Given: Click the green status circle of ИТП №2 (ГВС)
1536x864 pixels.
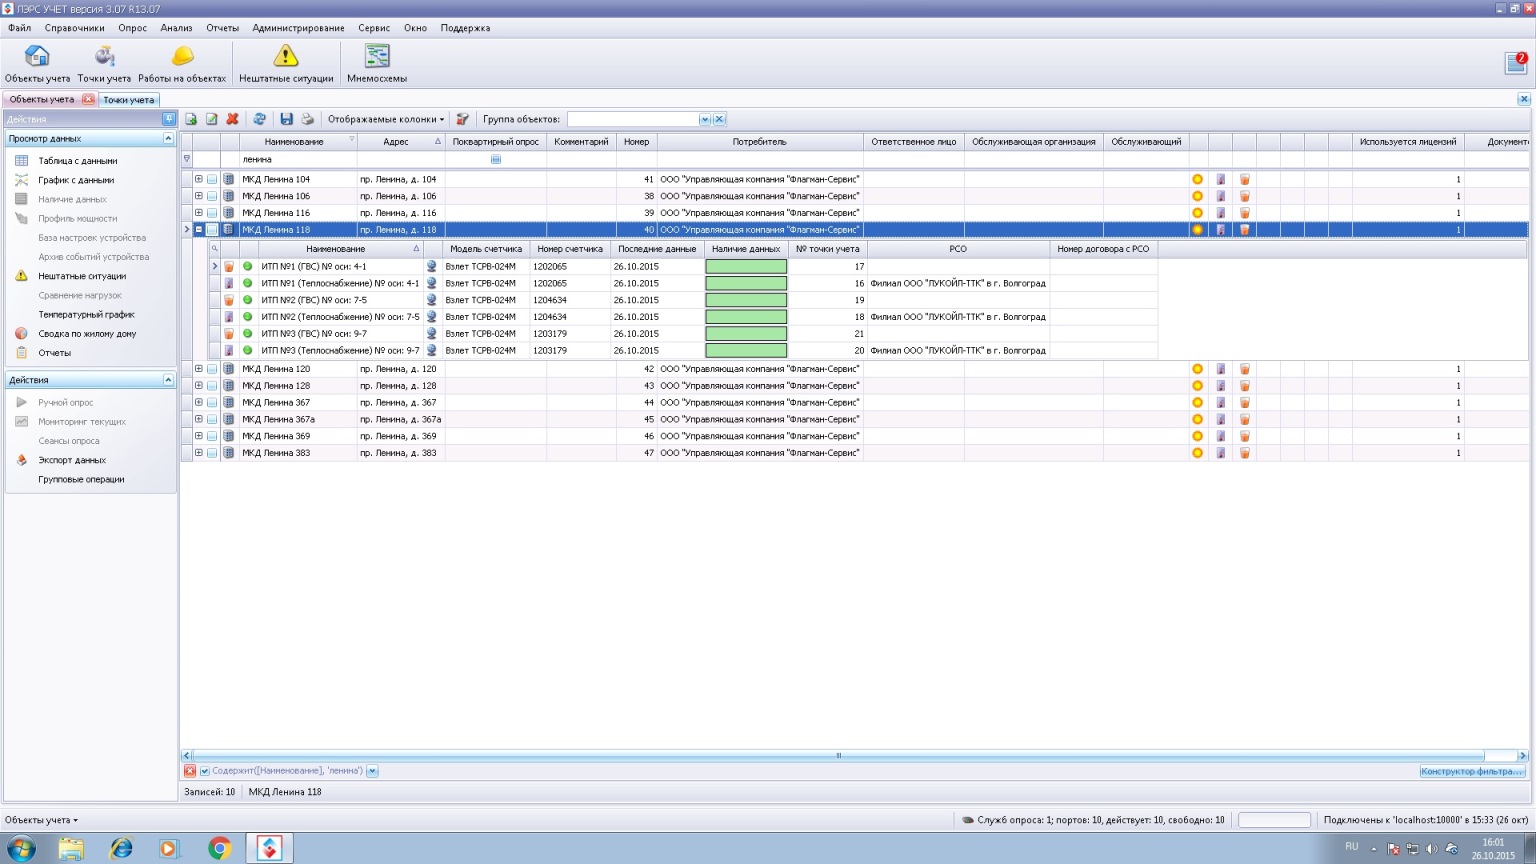Looking at the screenshot, I should [x=248, y=300].
